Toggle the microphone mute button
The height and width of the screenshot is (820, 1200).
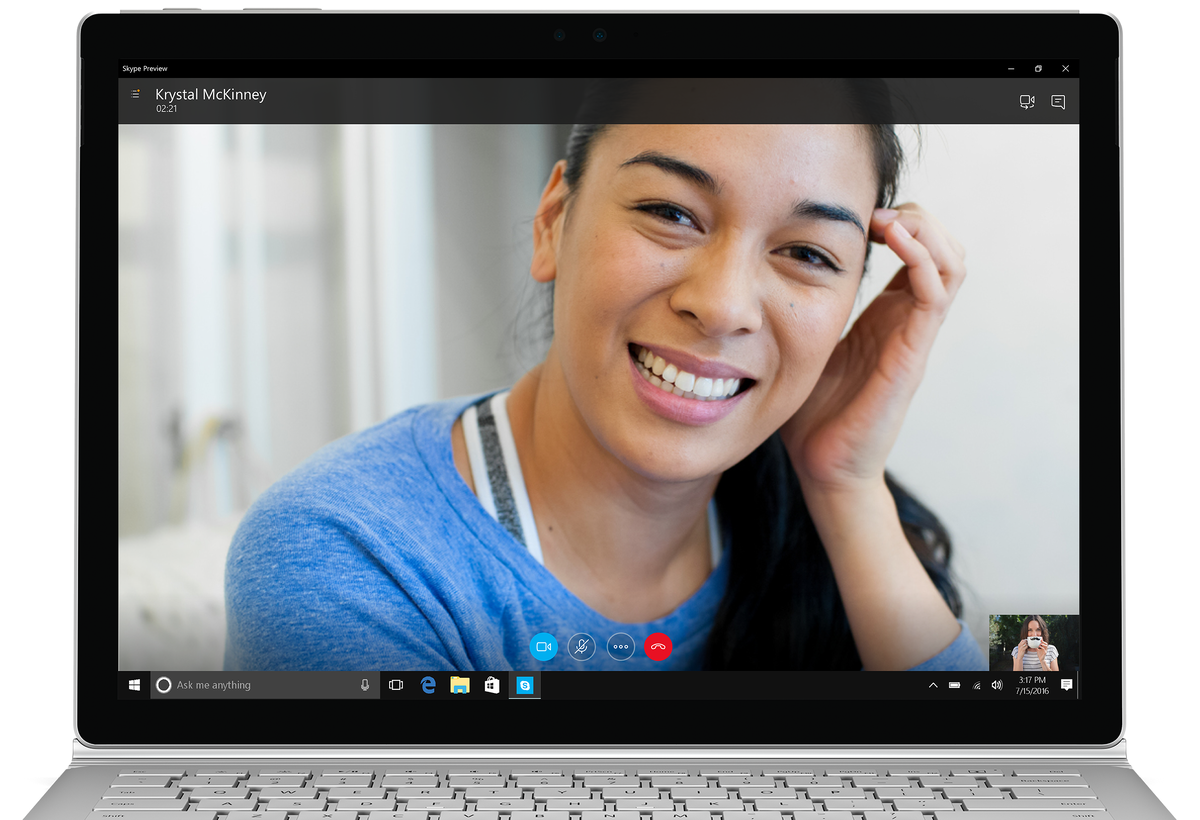(x=582, y=647)
